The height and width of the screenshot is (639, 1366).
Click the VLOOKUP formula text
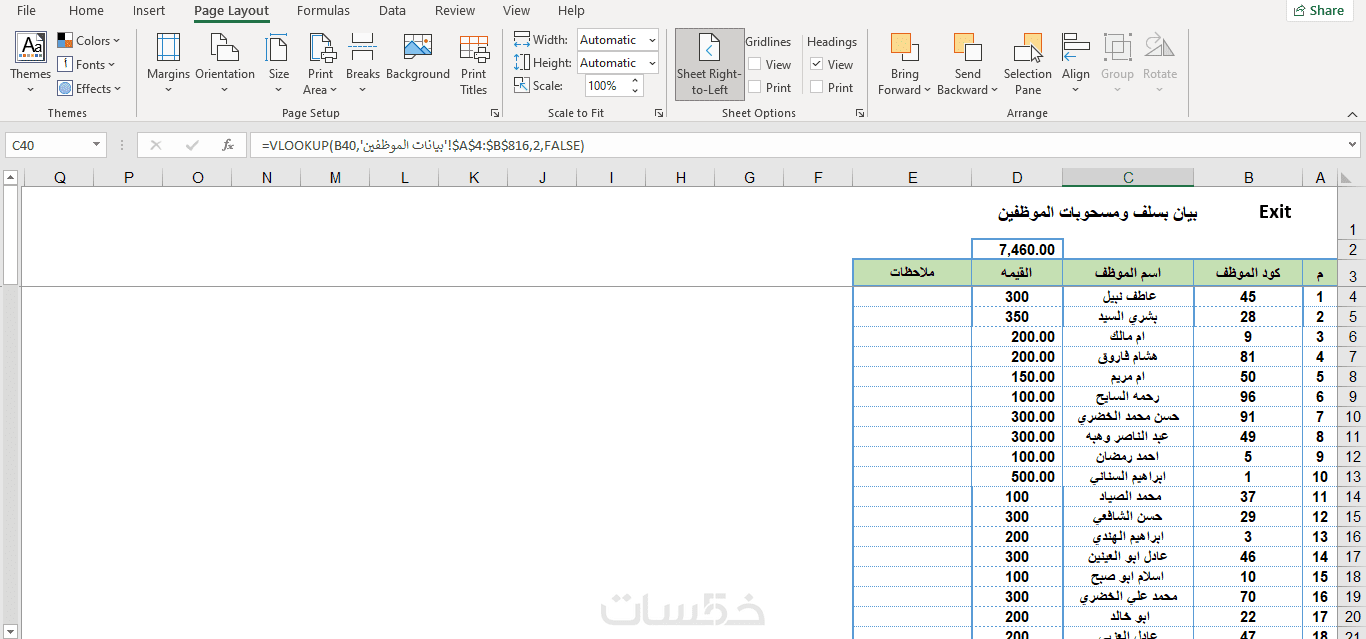(423, 145)
